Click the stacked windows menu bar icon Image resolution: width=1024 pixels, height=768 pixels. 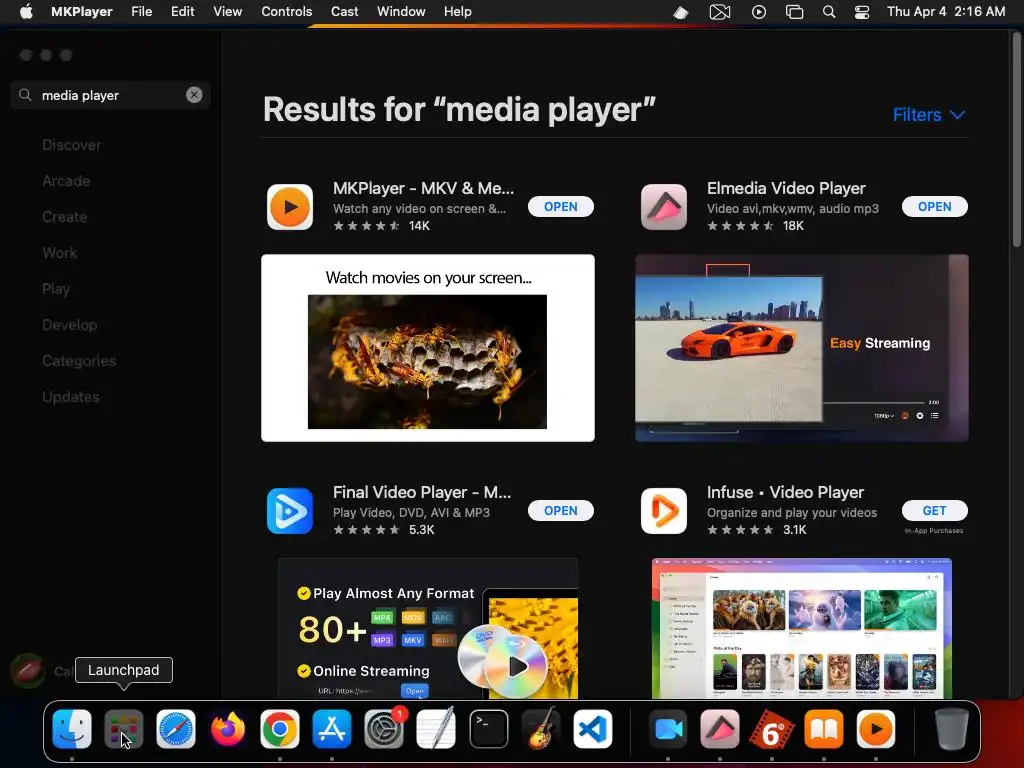(x=794, y=12)
